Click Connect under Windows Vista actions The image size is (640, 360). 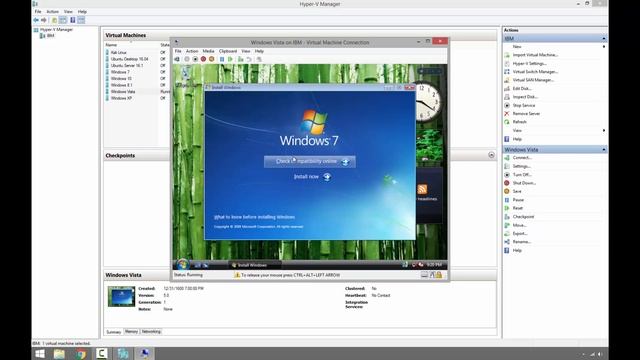point(522,158)
